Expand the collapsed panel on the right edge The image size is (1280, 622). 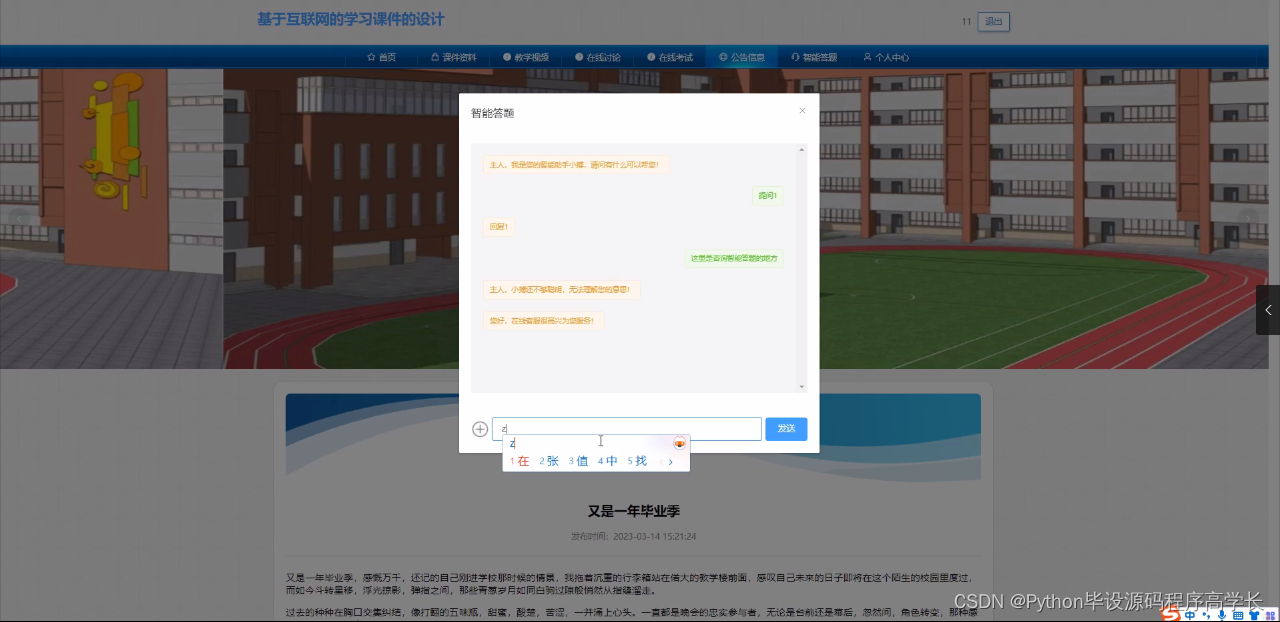click(x=1269, y=310)
